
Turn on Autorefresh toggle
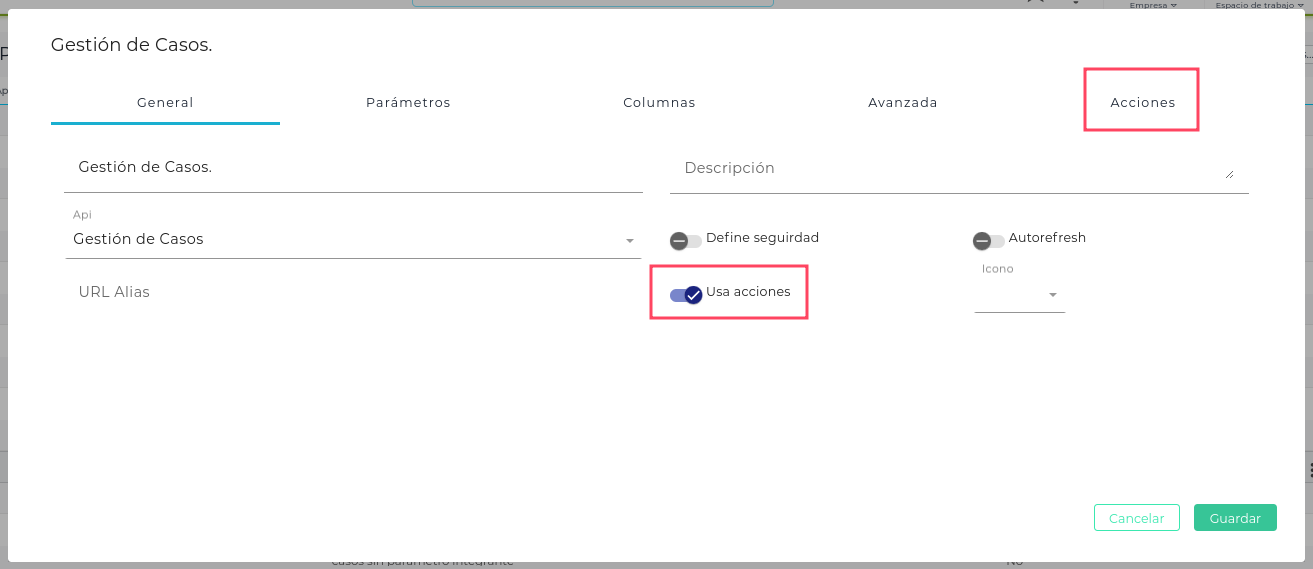(x=988, y=240)
